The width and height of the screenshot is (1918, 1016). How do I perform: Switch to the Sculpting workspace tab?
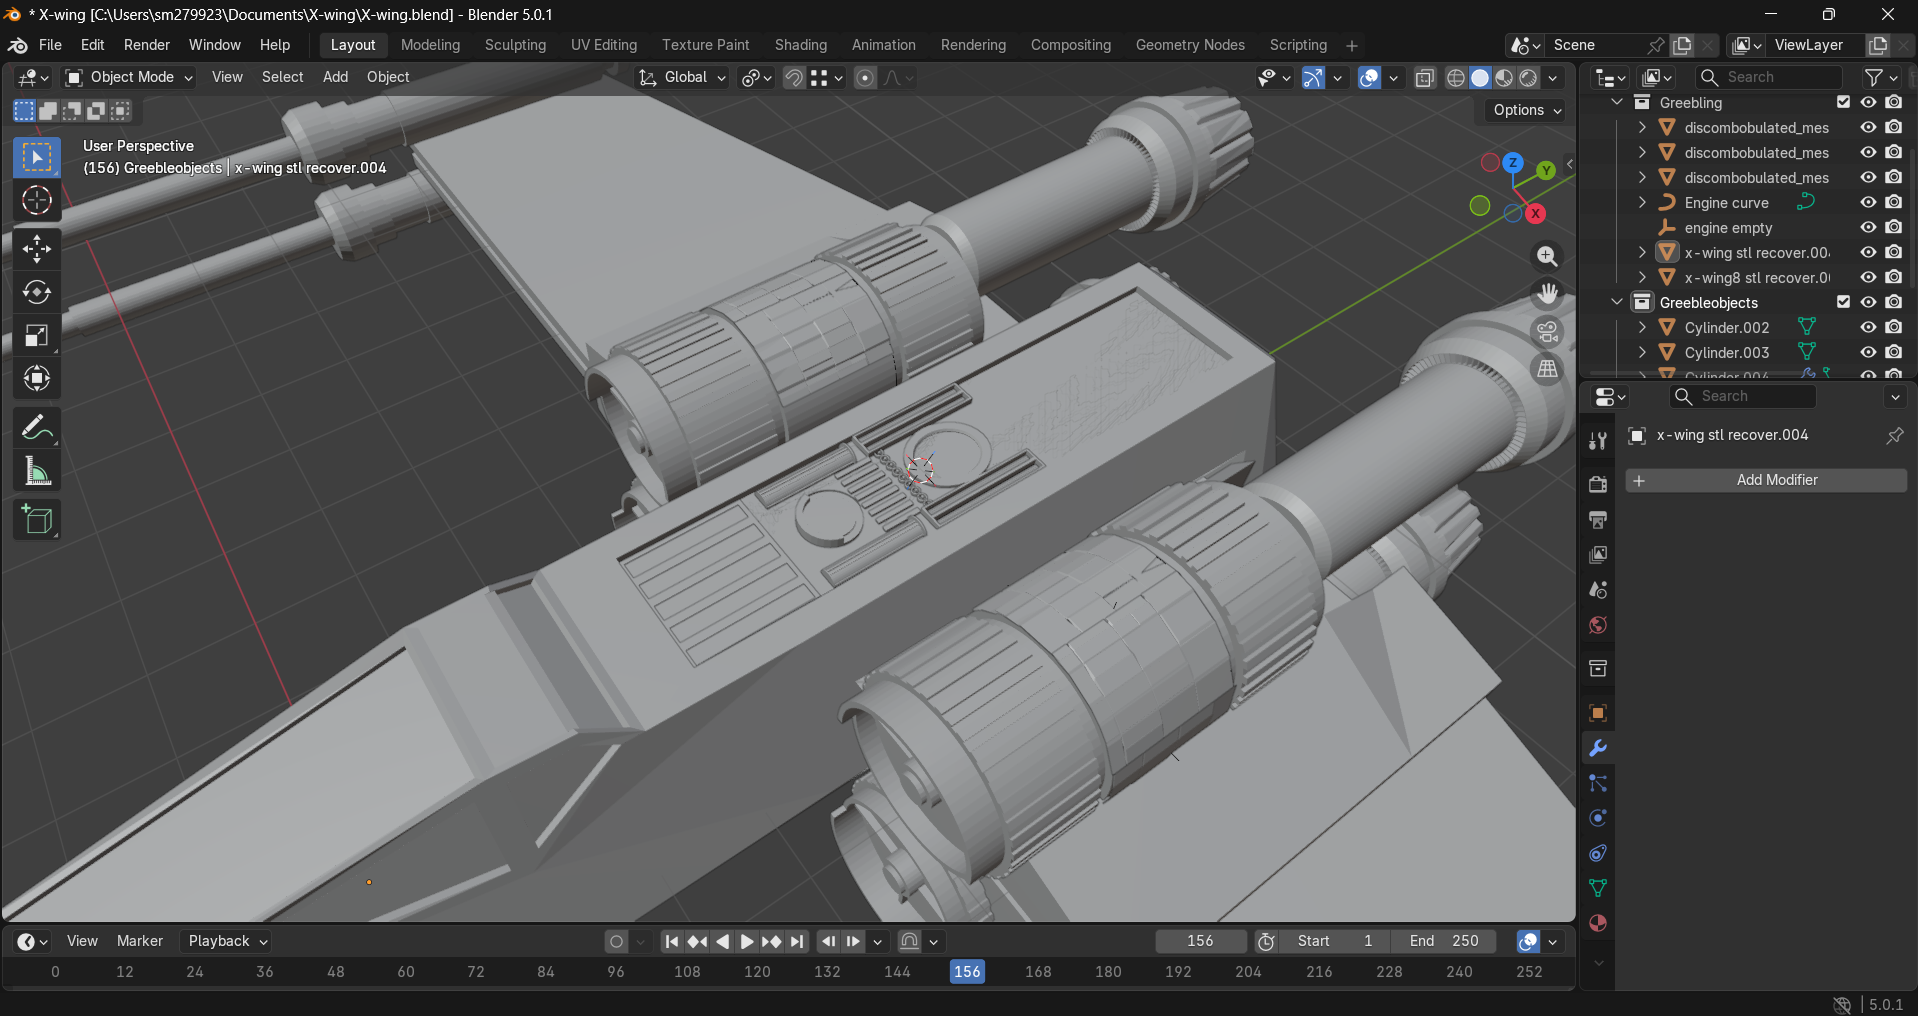point(515,45)
